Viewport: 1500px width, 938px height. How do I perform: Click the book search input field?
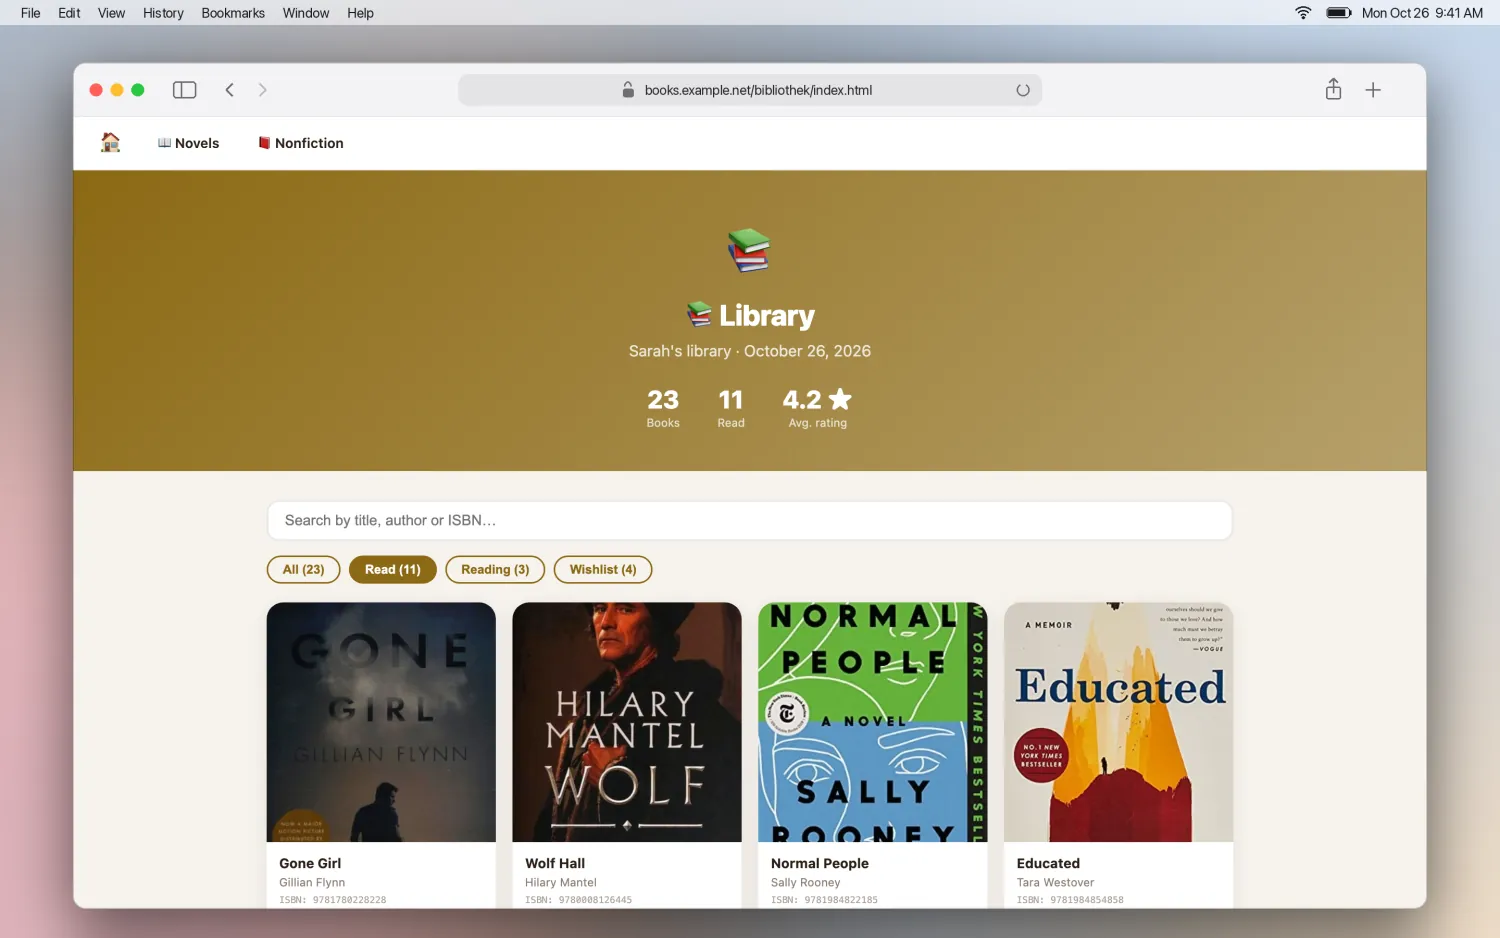750,521
